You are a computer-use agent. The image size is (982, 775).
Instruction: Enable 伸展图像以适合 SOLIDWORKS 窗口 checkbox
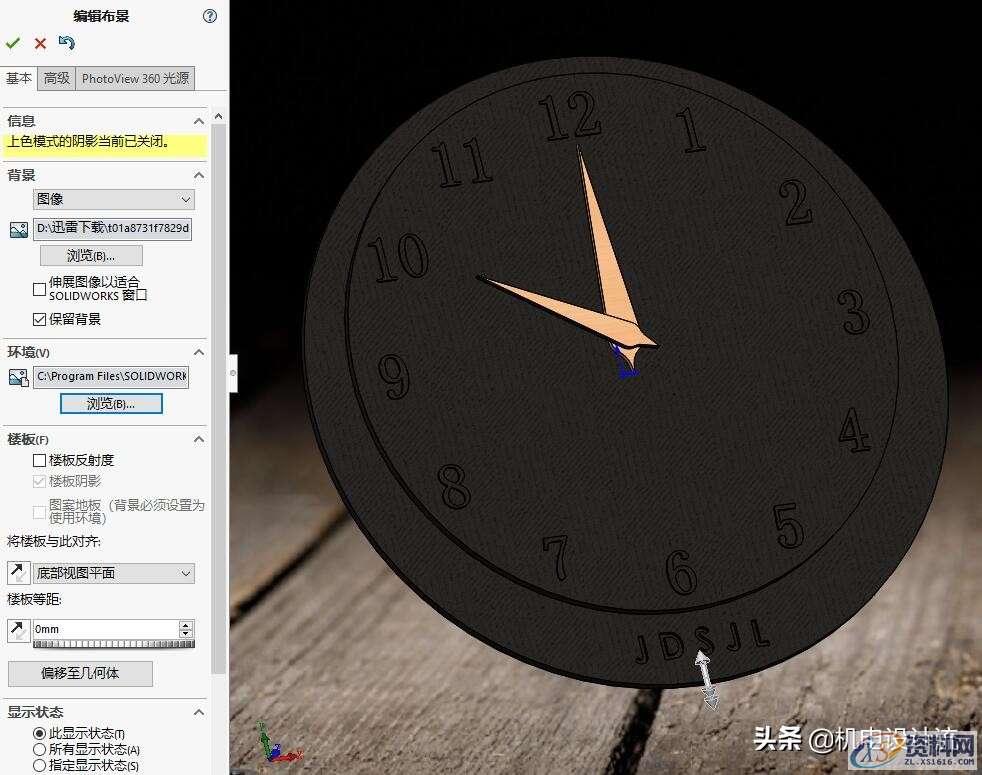coord(39,289)
